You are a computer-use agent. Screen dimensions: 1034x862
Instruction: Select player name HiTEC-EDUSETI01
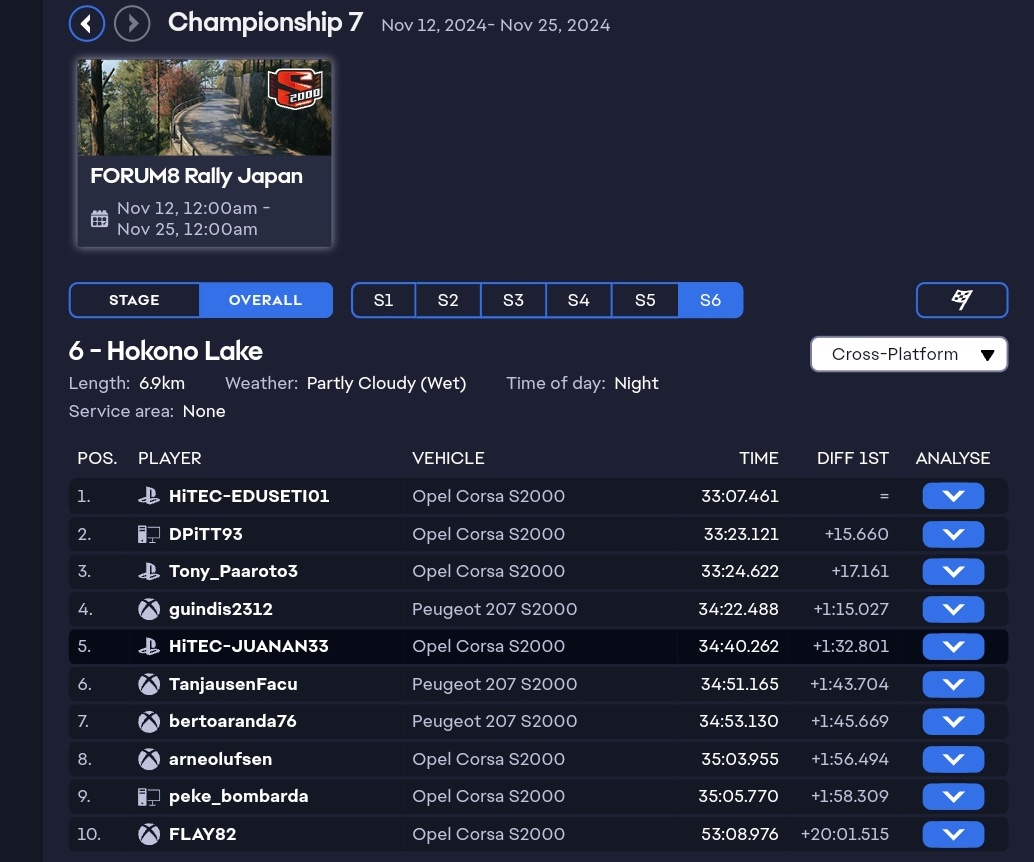coord(249,496)
